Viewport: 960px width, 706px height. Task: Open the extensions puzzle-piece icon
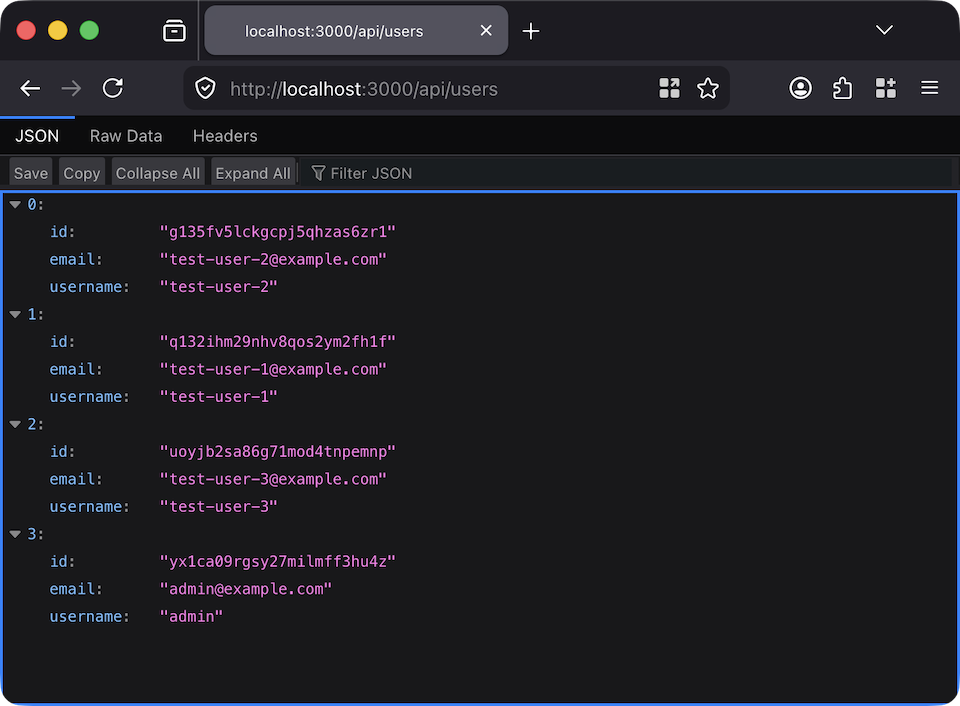pos(842,88)
